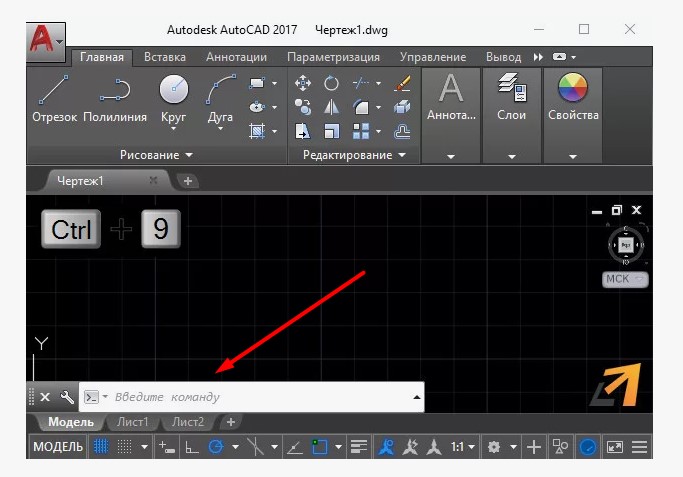Switch to the Вставка ribbon tab
683x477 pixels.
click(x=165, y=57)
